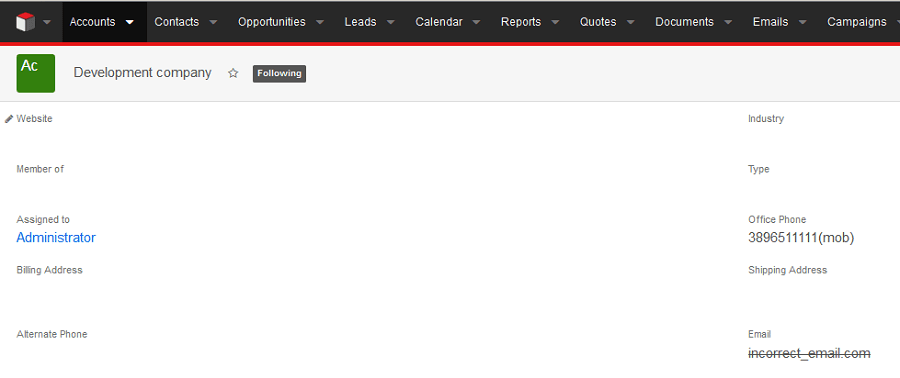Click the Website field label
This screenshot has width=900, height=378.
34,119
